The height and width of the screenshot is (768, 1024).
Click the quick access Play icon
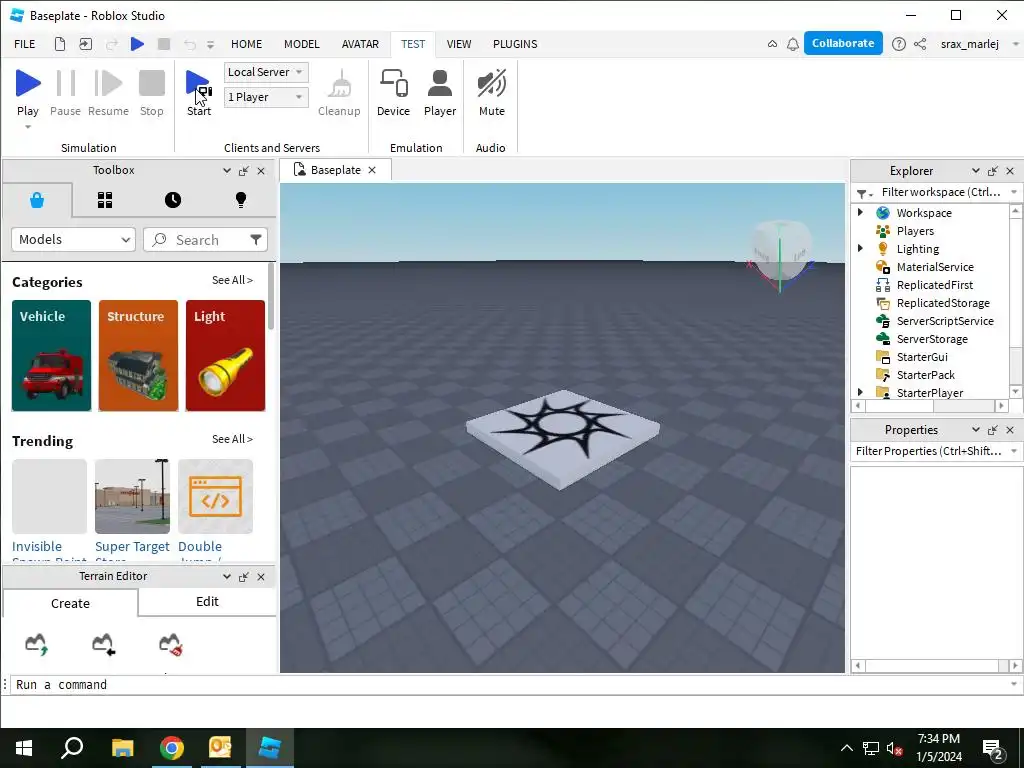[137, 44]
